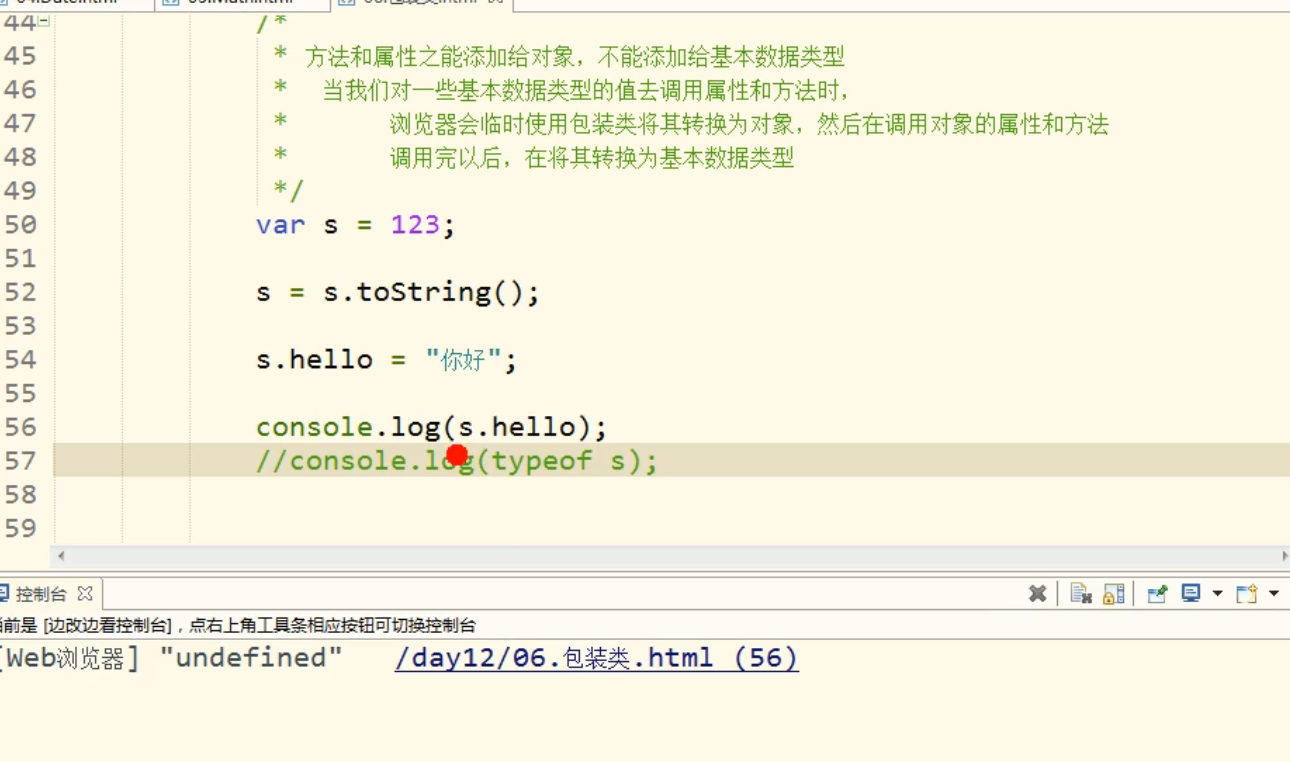Click the comment line starting 浏览器会临时使用包装类

[748, 125]
